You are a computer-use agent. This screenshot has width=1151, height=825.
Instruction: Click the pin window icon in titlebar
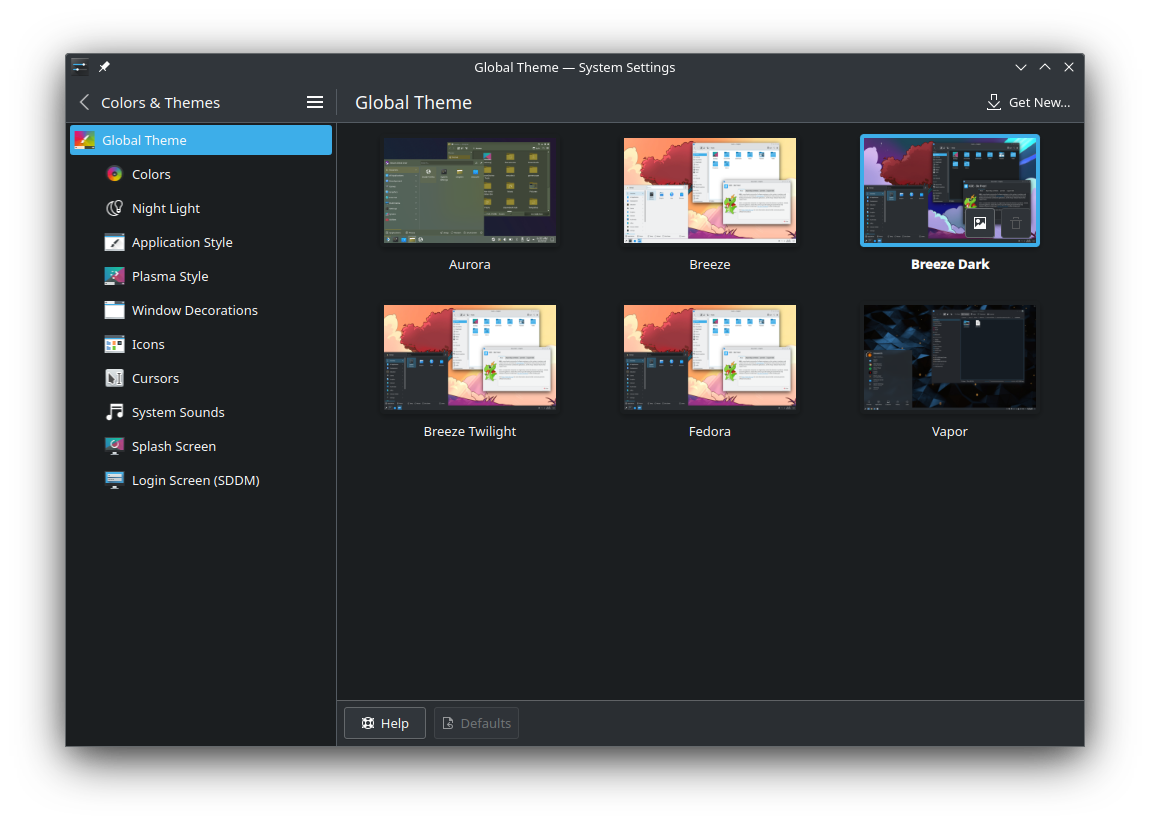click(x=104, y=67)
